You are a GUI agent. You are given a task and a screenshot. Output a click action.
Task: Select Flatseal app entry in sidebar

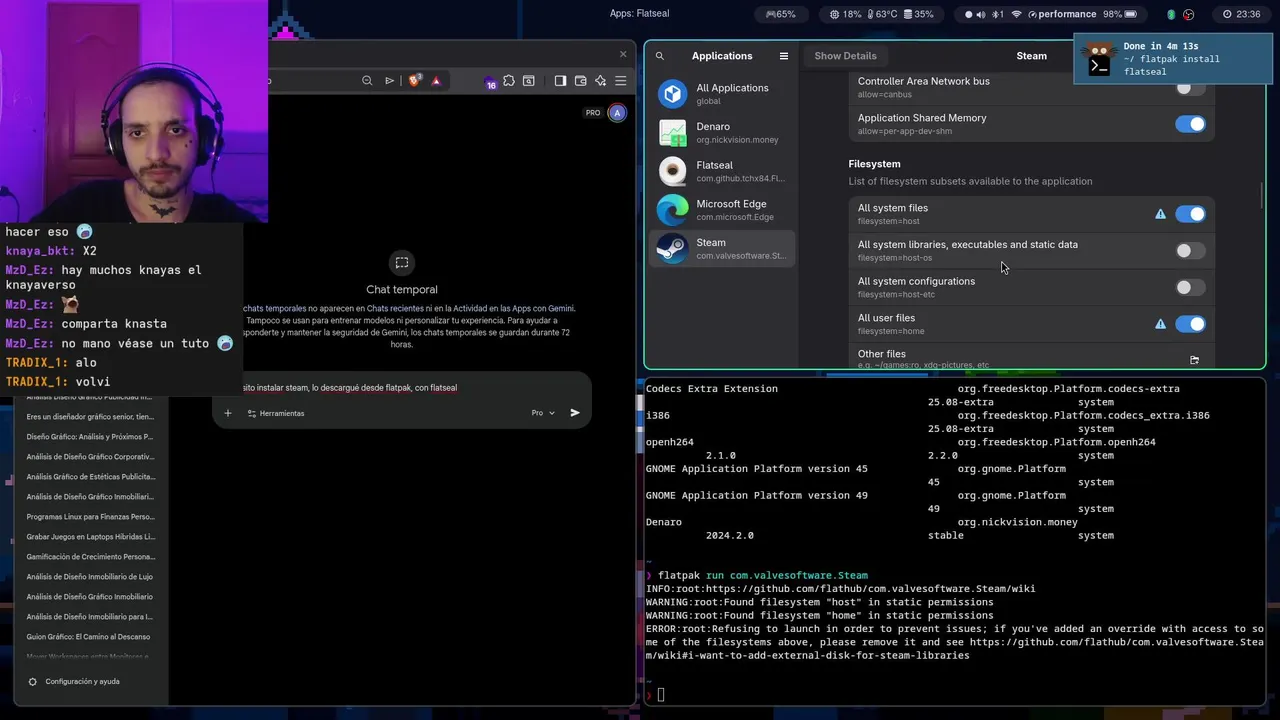[x=722, y=171]
